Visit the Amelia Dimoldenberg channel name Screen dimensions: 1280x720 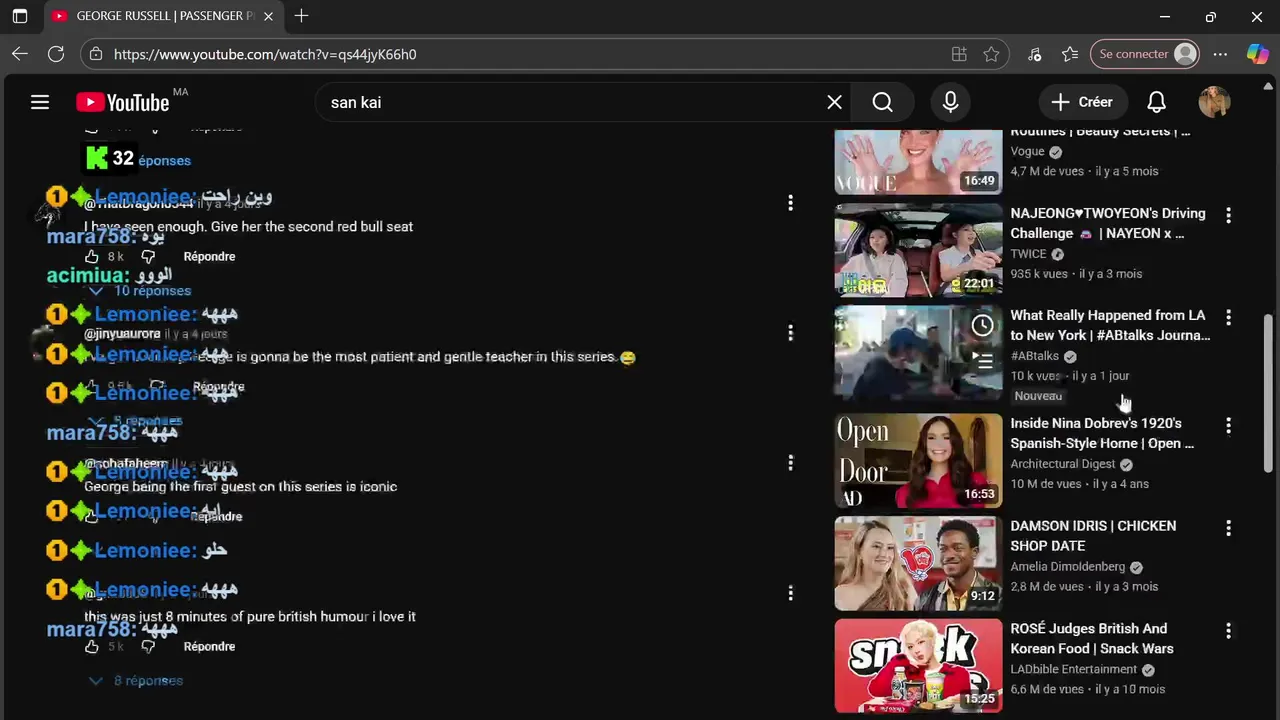pyautogui.click(x=1067, y=567)
